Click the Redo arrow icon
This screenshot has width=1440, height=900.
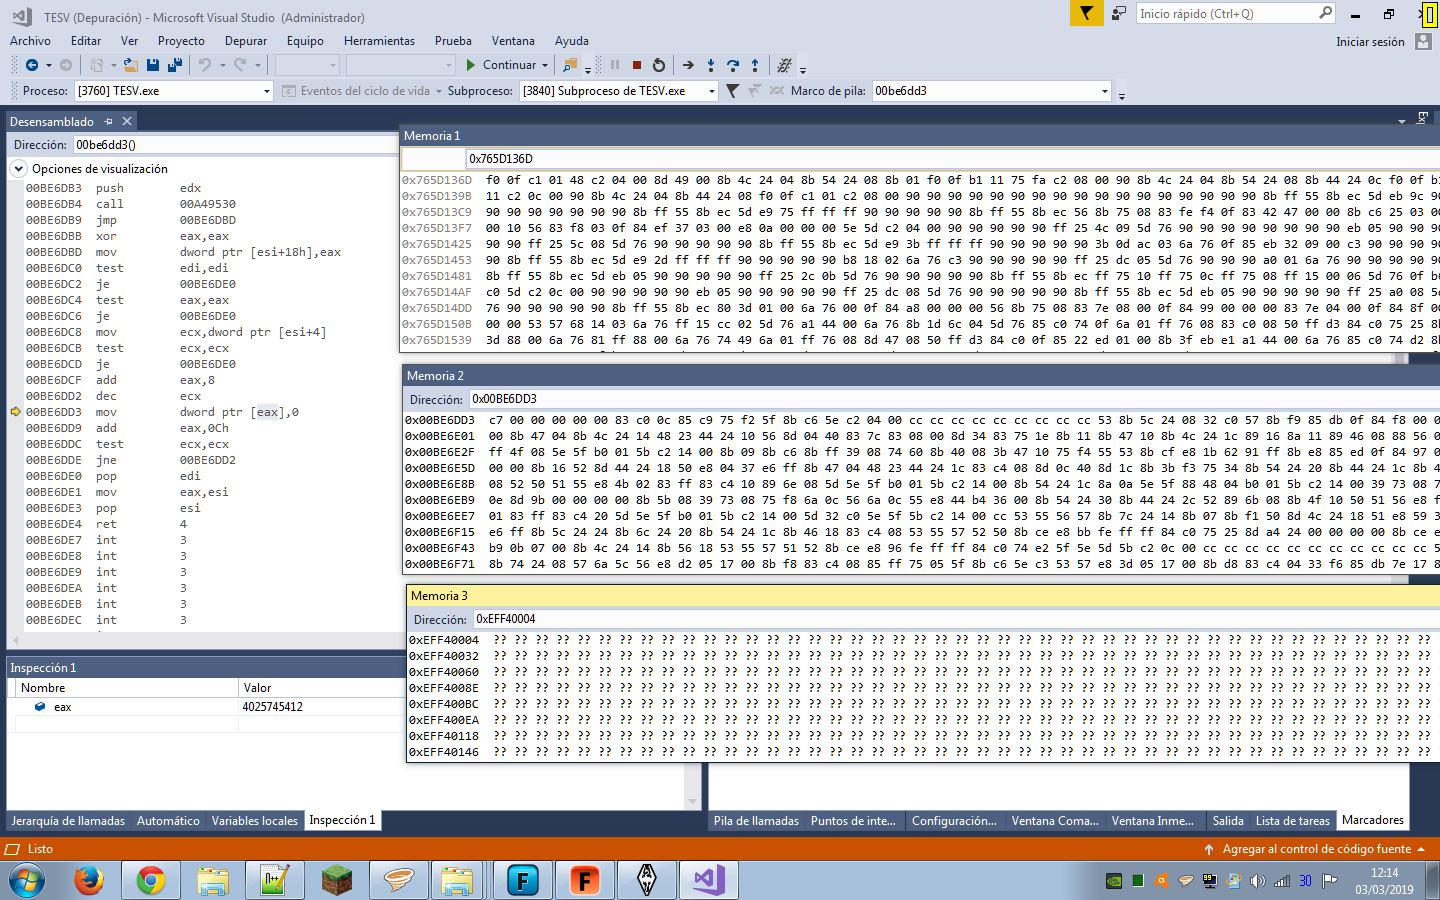point(240,65)
